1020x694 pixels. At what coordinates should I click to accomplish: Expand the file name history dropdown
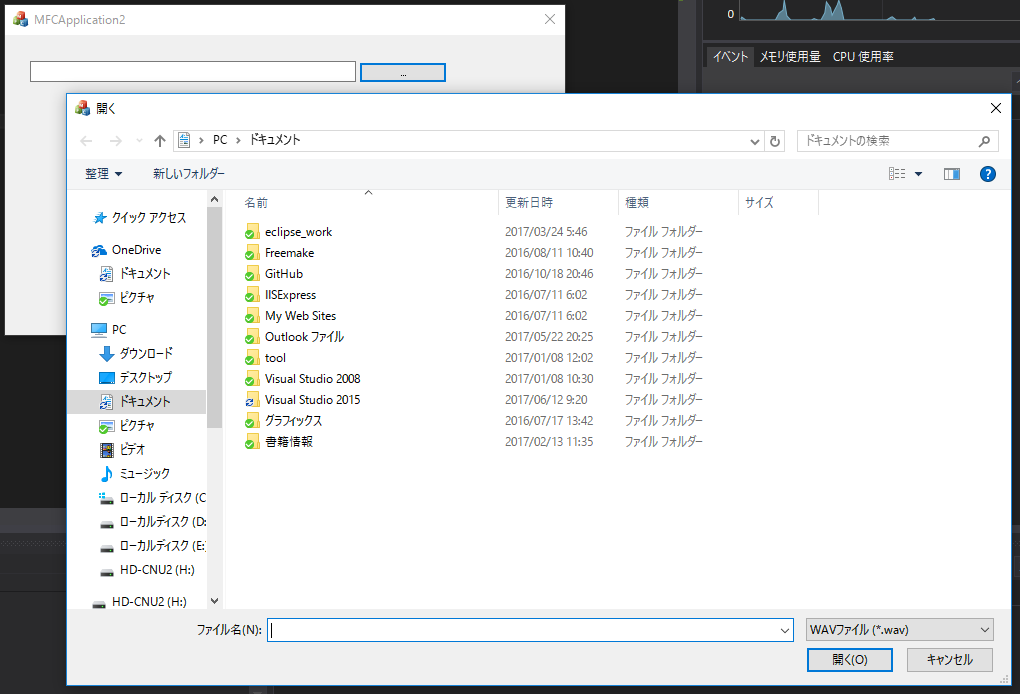(x=785, y=630)
